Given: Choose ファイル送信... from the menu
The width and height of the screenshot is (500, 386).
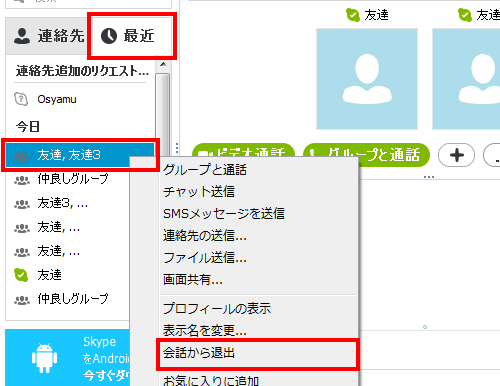Looking at the screenshot, I should coord(205,258).
